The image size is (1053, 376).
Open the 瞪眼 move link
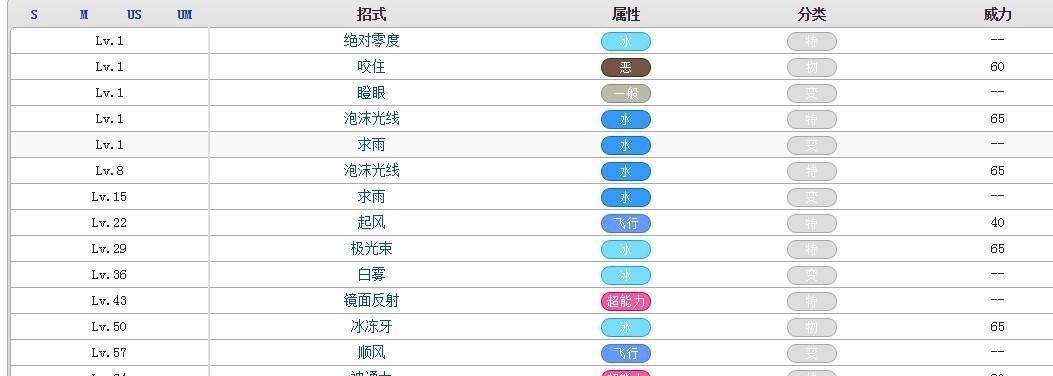coord(371,93)
